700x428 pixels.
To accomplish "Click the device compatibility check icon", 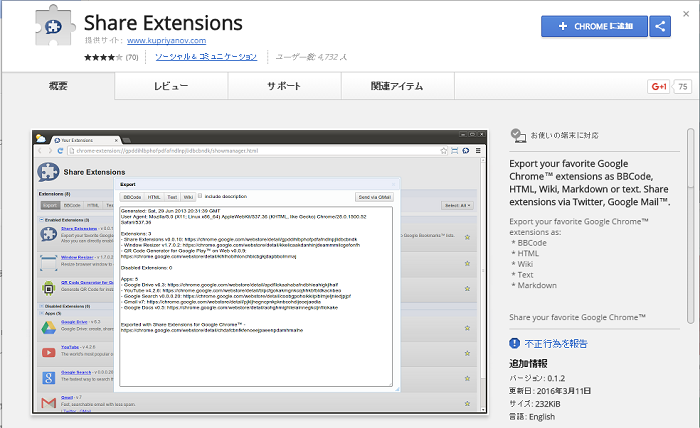I will pos(518,135).
